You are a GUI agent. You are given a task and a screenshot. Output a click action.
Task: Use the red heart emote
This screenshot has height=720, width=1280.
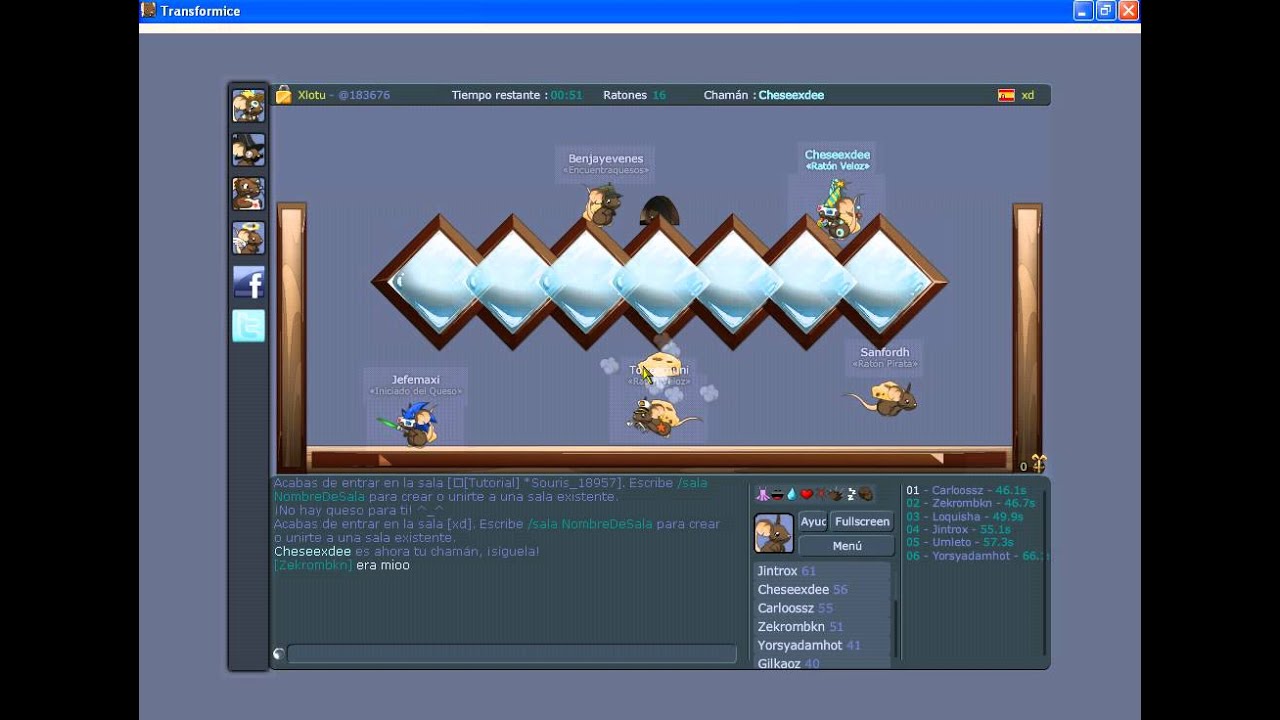pyautogui.click(x=806, y=494)
